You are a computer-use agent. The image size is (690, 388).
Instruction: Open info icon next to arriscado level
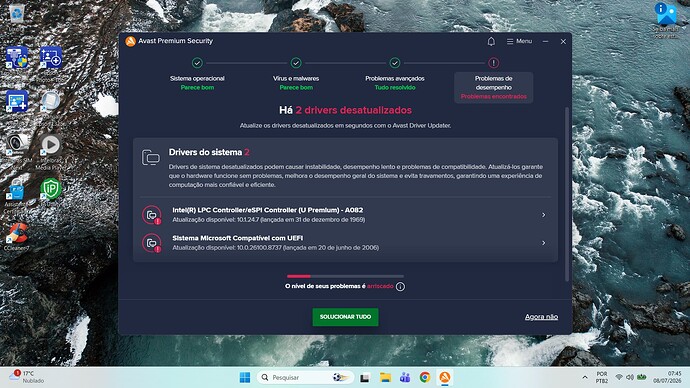pos(400,286)
